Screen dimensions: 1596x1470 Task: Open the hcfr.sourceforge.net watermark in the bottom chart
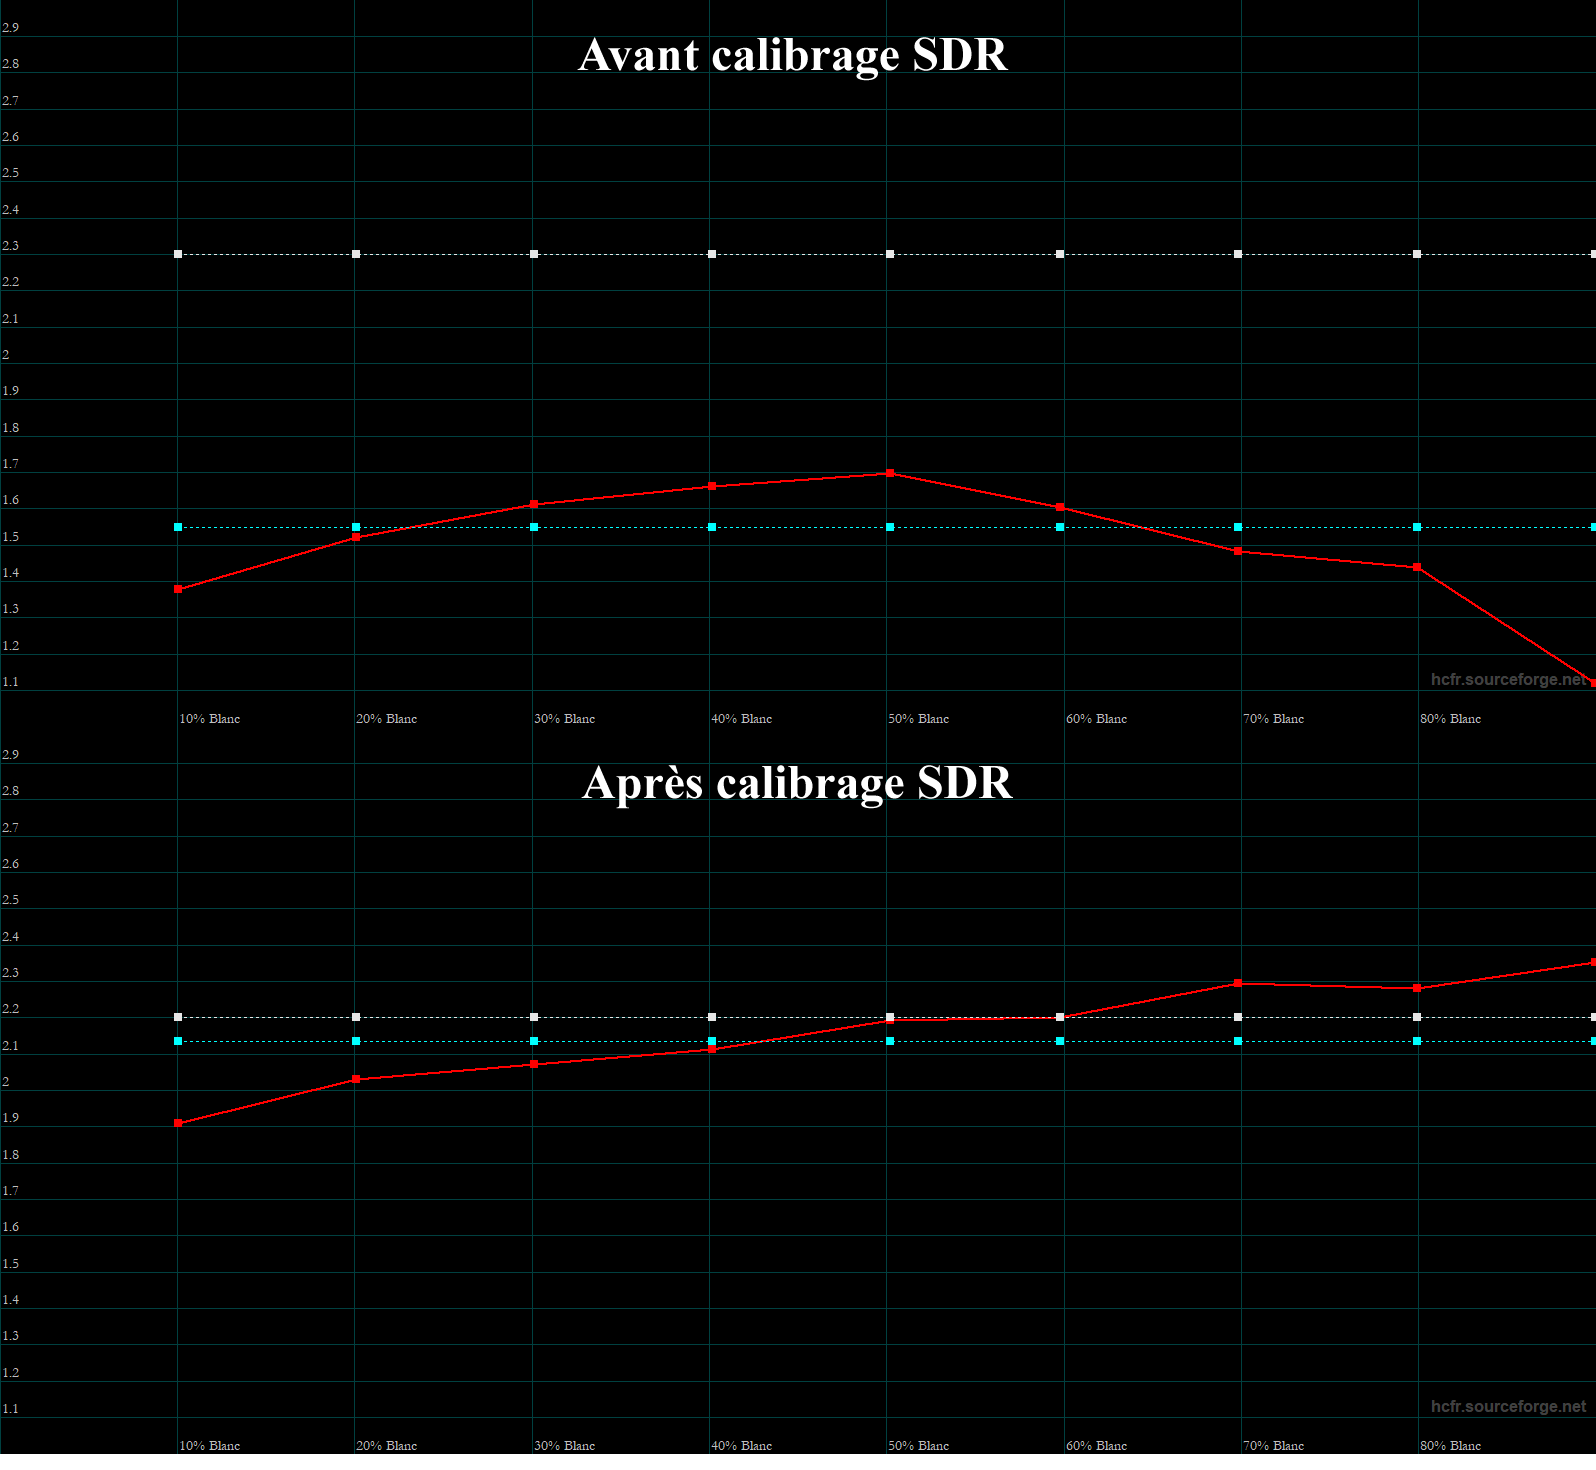coord(1507,1407)
